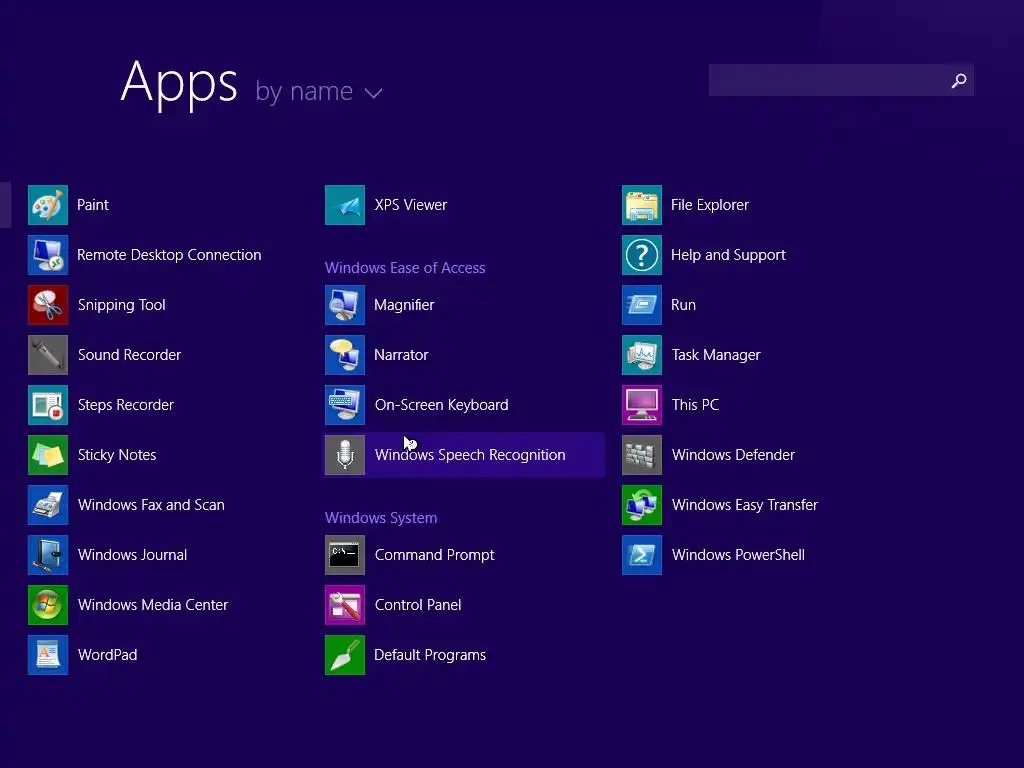Click the Sound Recorder microphone icon
Viewport: 1024px width, 768px height.
[48, 355]
